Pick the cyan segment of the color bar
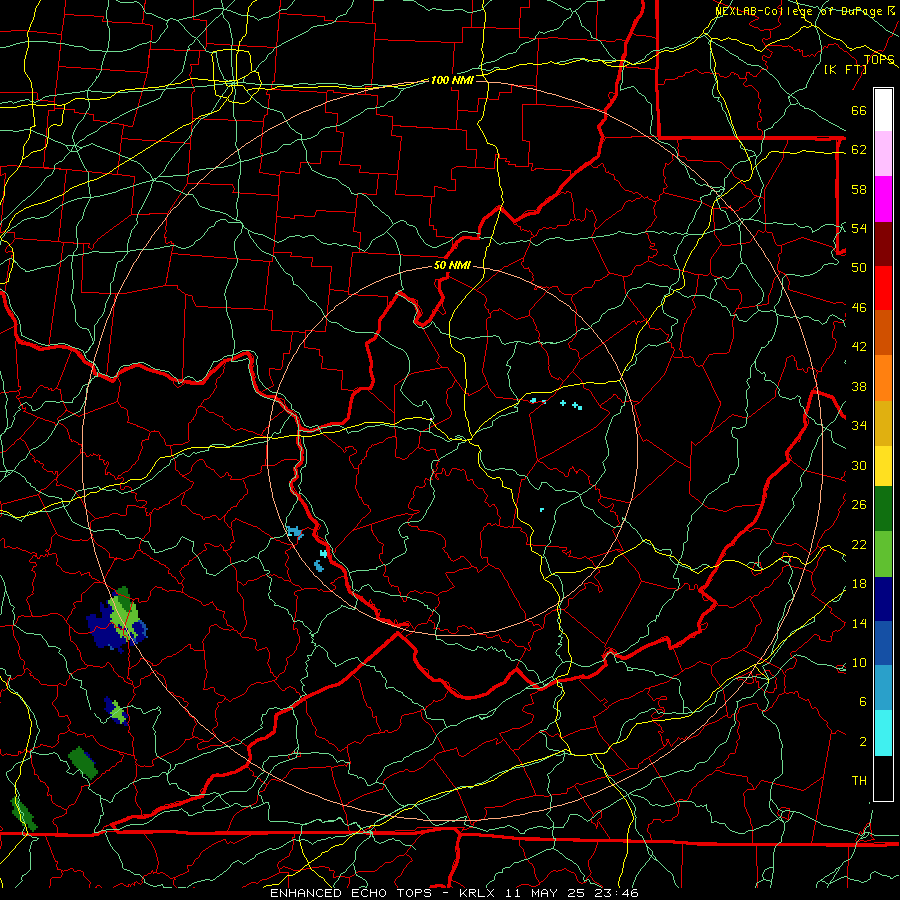Viewport: 900px width, 900px height. click(883, 733)
